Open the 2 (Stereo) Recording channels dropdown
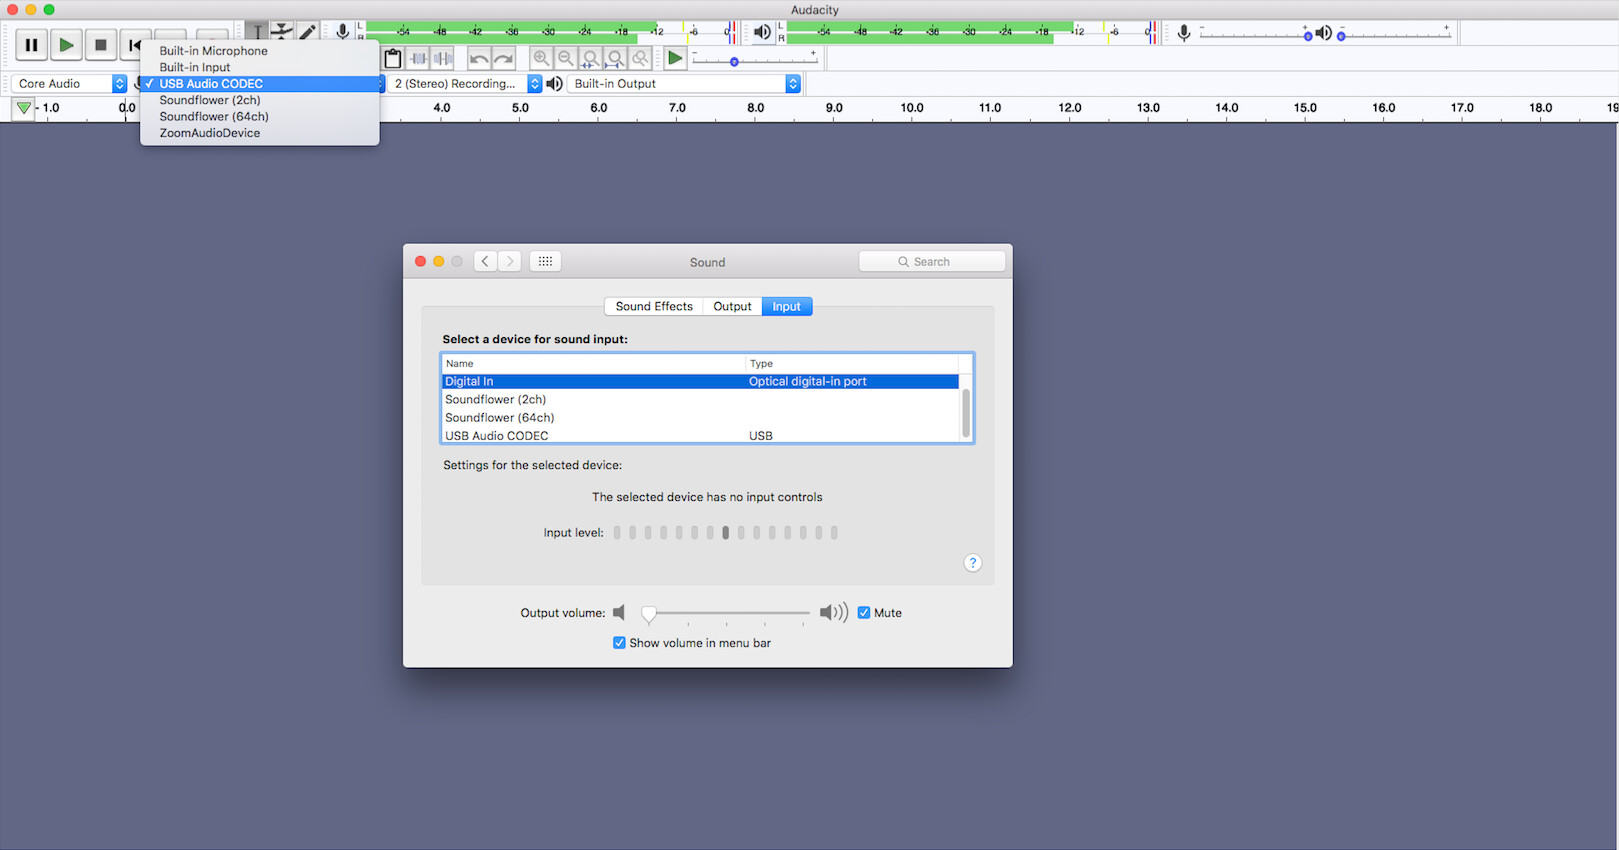 tap(465, 84)
